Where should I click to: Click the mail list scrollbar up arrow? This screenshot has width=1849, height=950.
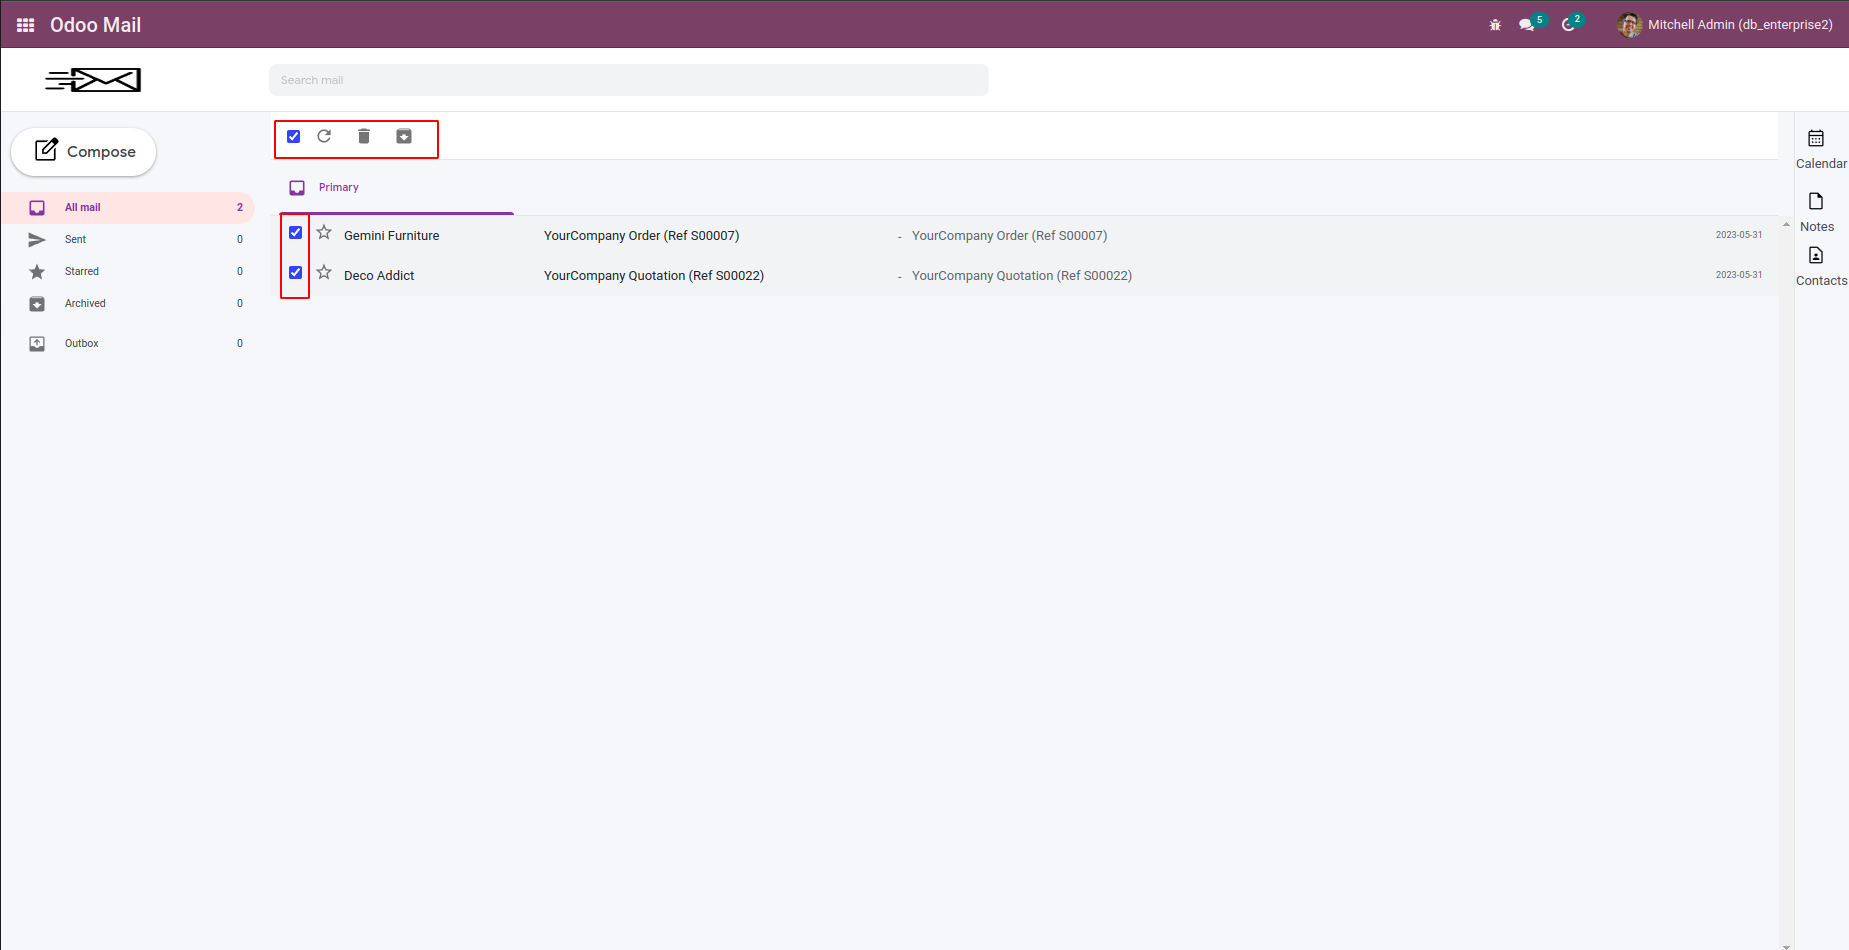[x=1786, y=224]
